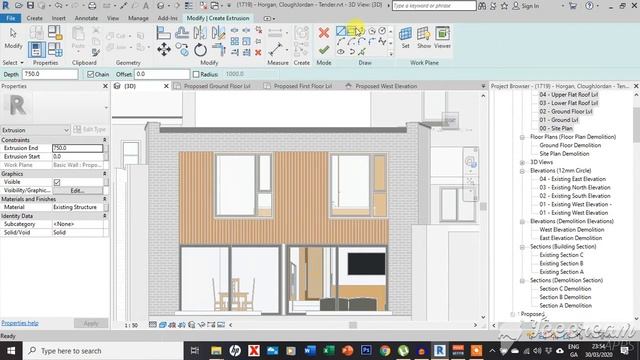Viewport: 640px width, 360px height.
Task: Open the Annotate ribbon tab
Action: coord(86,18)
